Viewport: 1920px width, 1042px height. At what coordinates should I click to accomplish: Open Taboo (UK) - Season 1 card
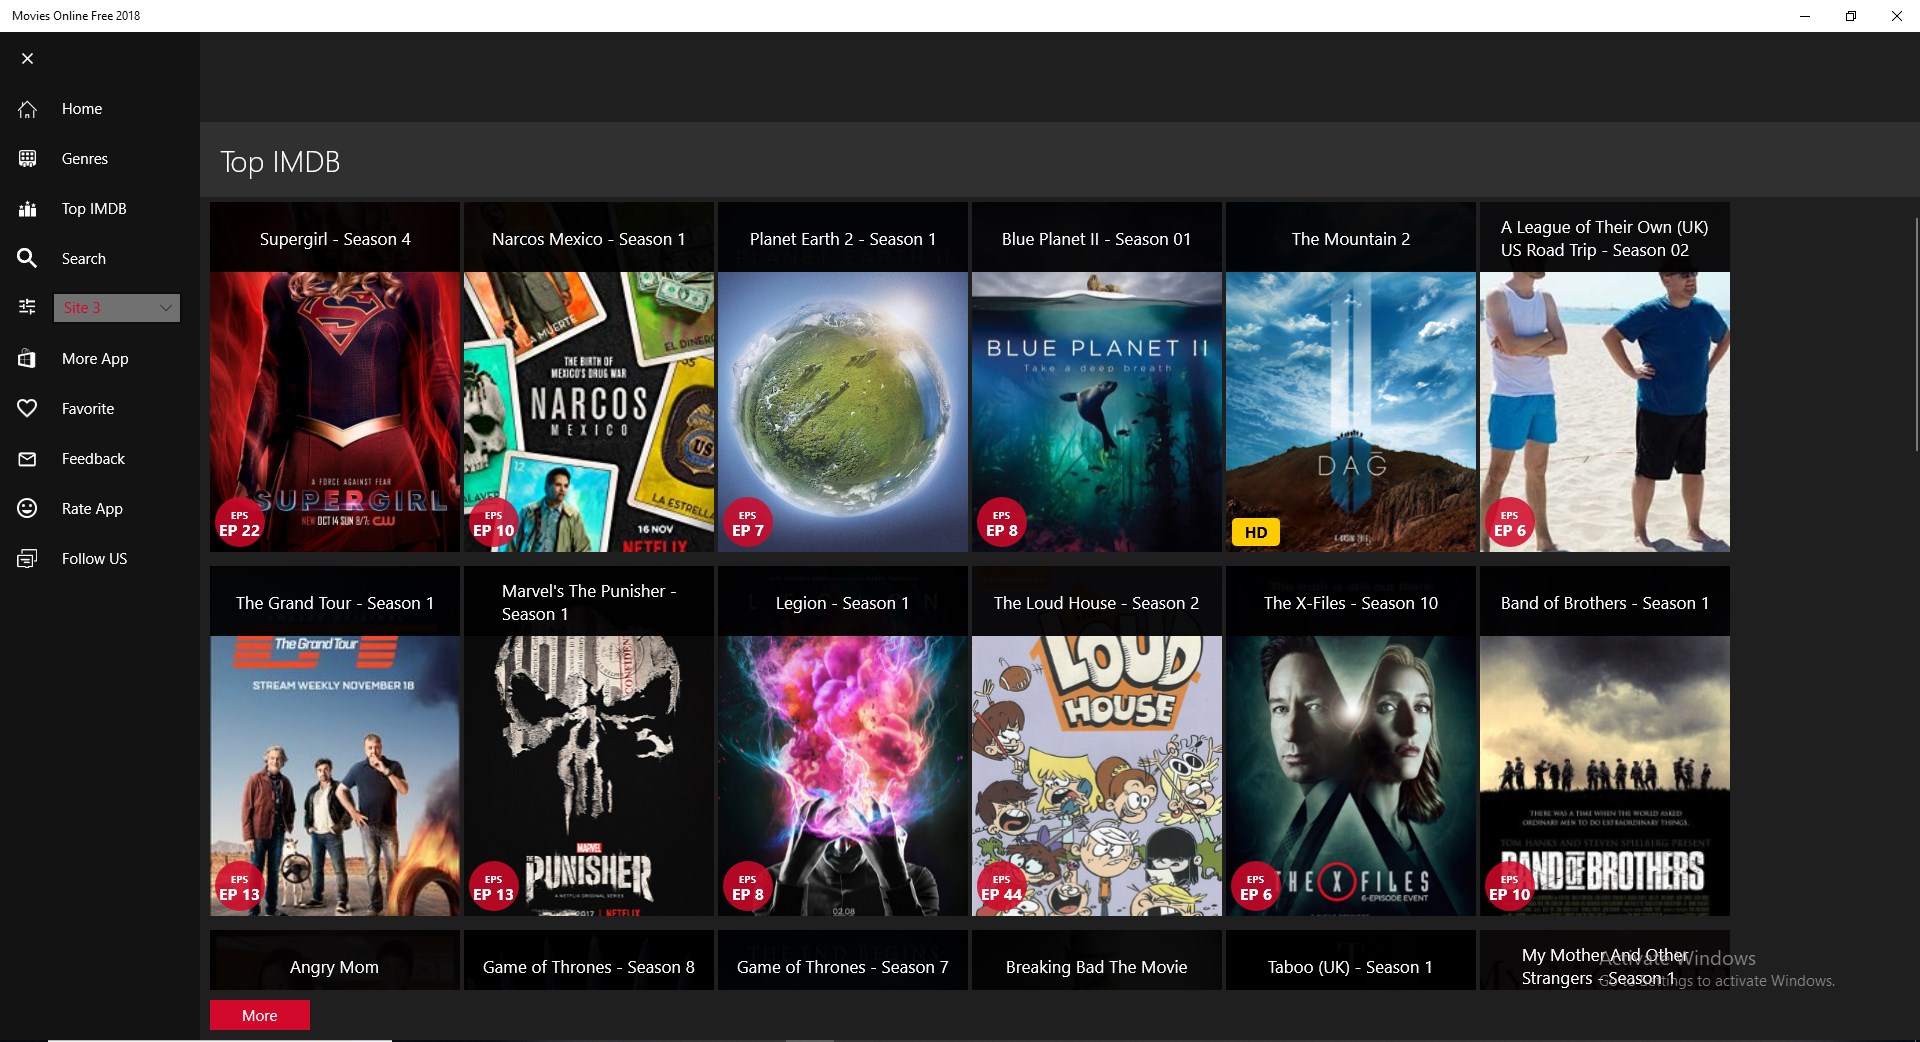1351,961
